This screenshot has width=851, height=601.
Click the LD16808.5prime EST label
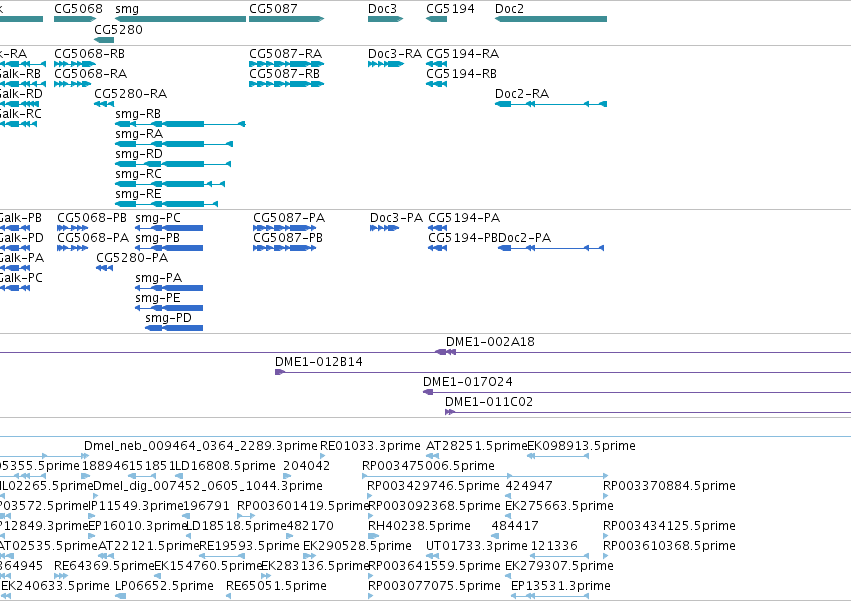(x=225, y=466)
